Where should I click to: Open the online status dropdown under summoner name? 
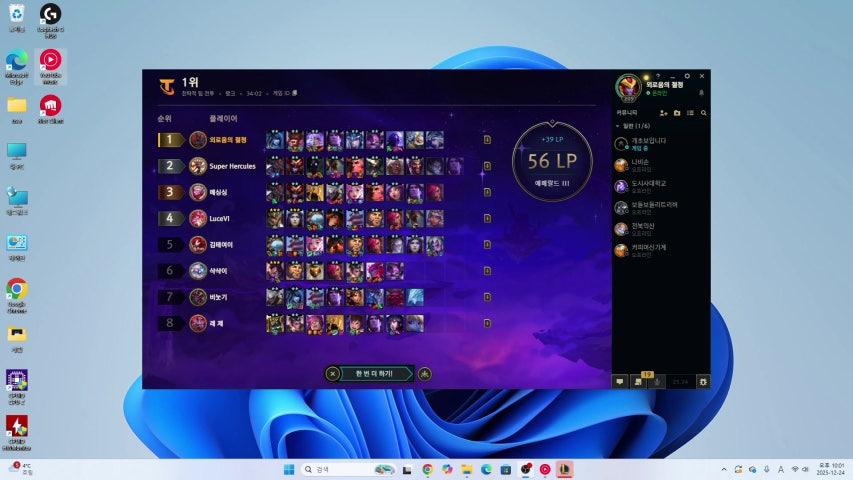tap(657, 94)
